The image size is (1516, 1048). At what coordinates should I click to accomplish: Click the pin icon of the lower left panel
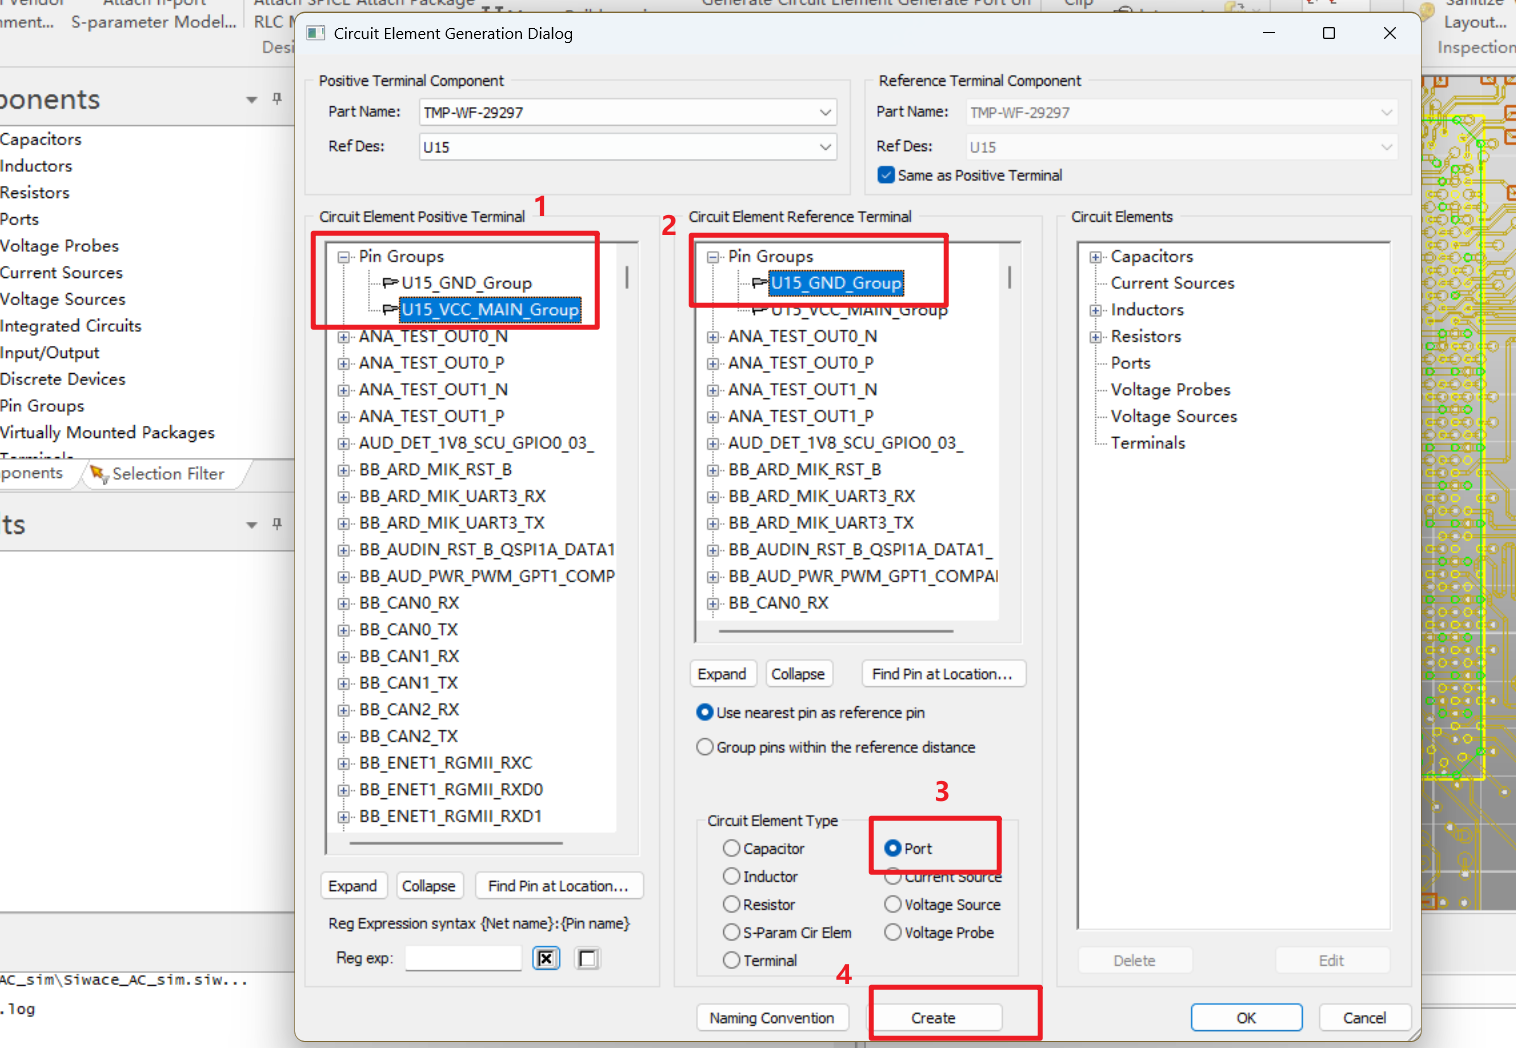pos(277,524)
